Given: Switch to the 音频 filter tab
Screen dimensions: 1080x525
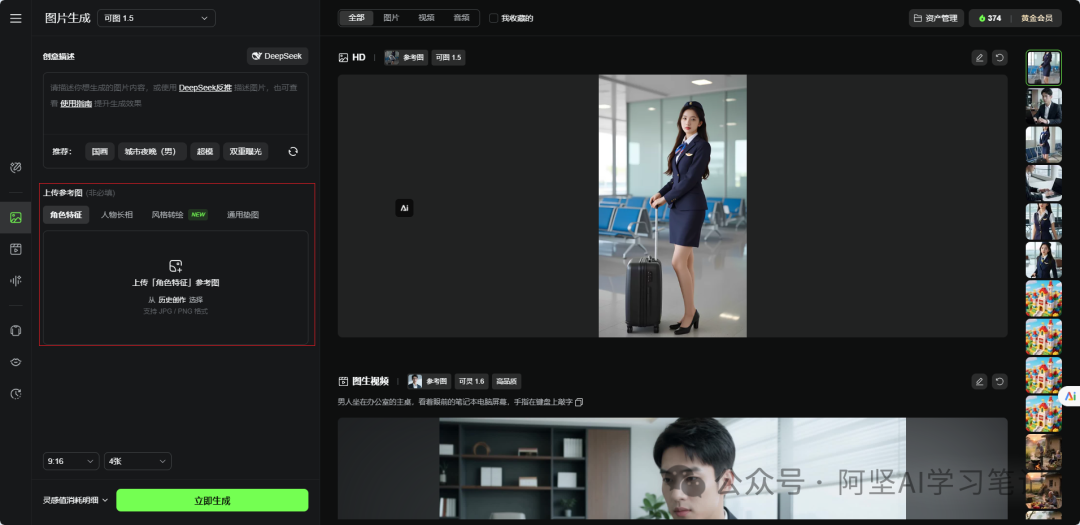Looking at the screenshot, I should pos(461,18).
